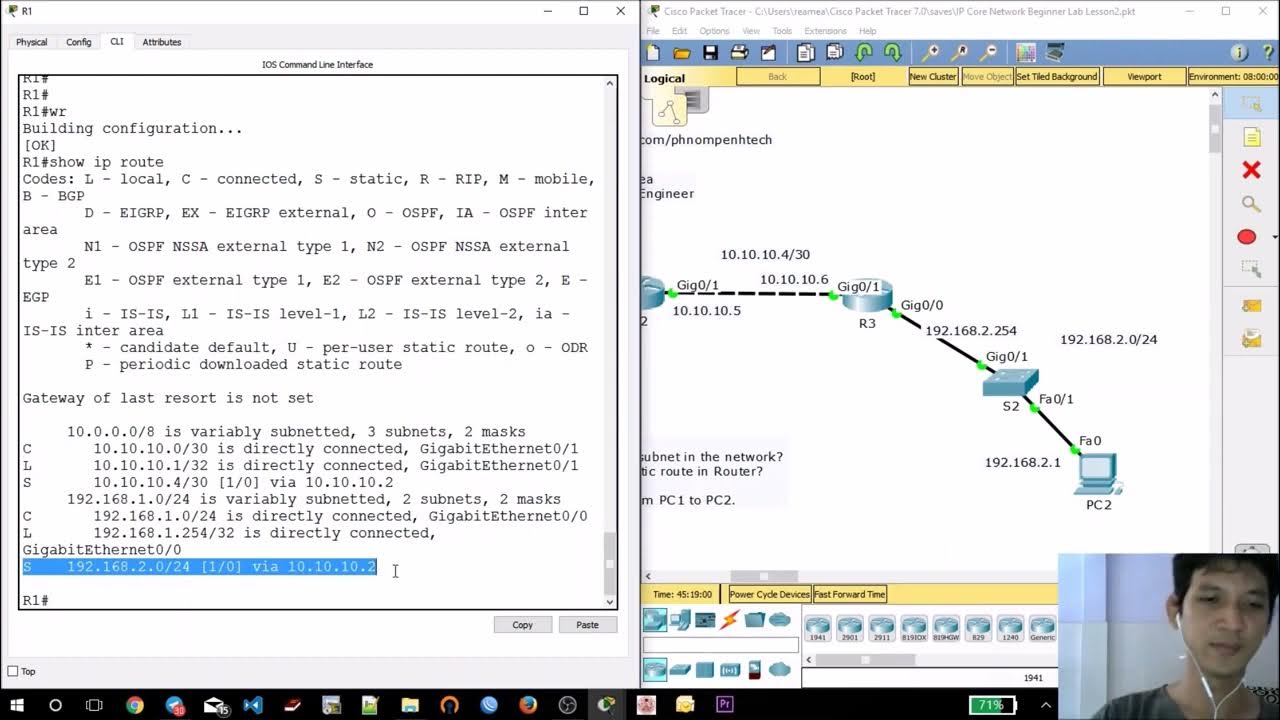Image resolution: width=1280 pixels, height=720 pixels.
Task: Choose End Devices category icon
Action: (x=680, y=620)
